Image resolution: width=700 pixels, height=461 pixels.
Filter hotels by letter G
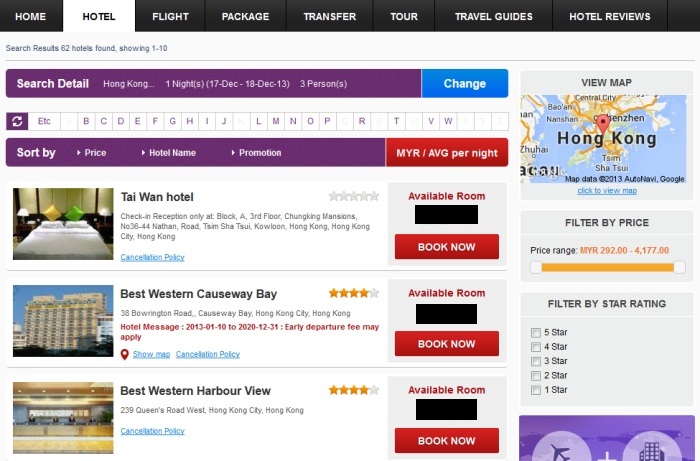point(172,121)
